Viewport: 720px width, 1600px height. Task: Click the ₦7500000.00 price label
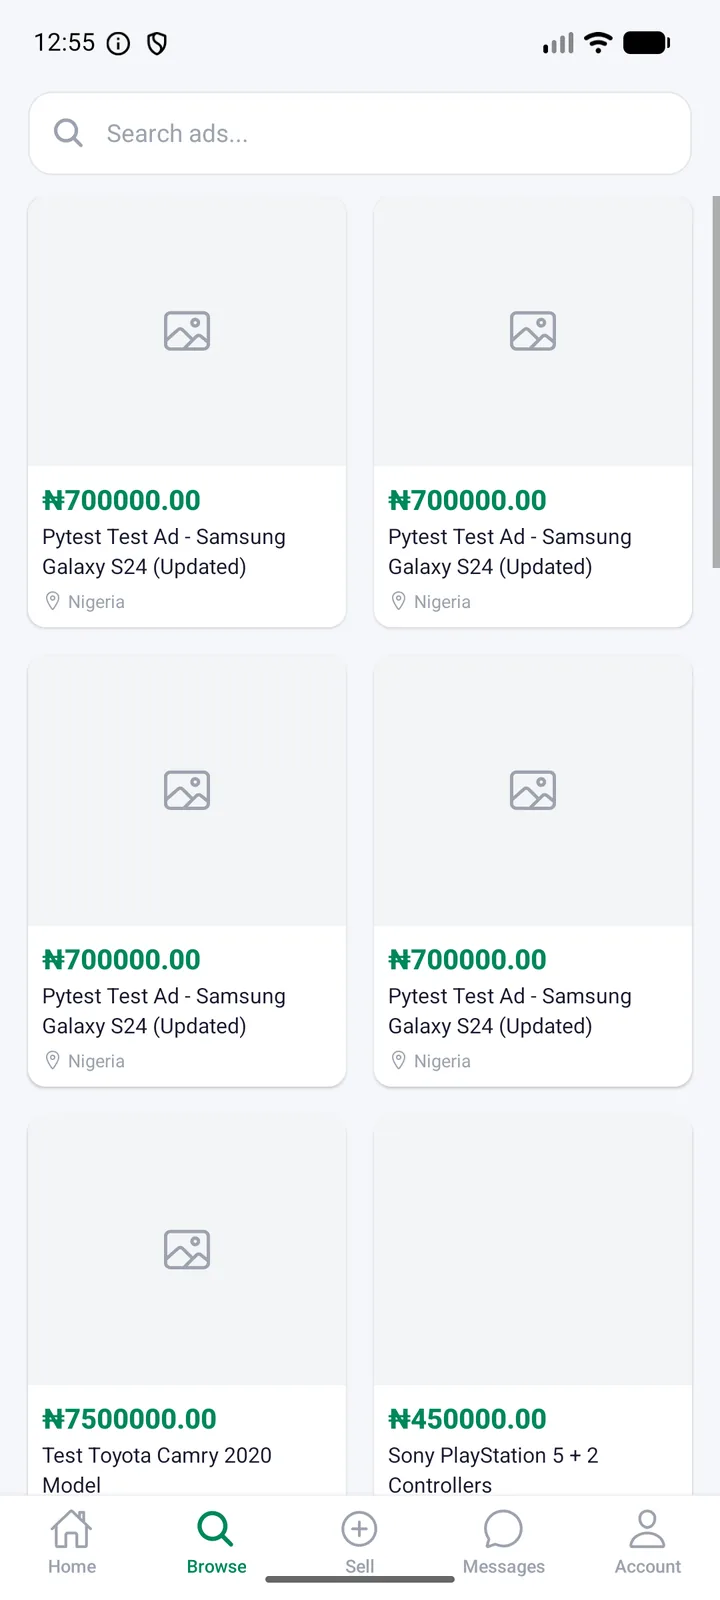click(x=129, y=1419)
